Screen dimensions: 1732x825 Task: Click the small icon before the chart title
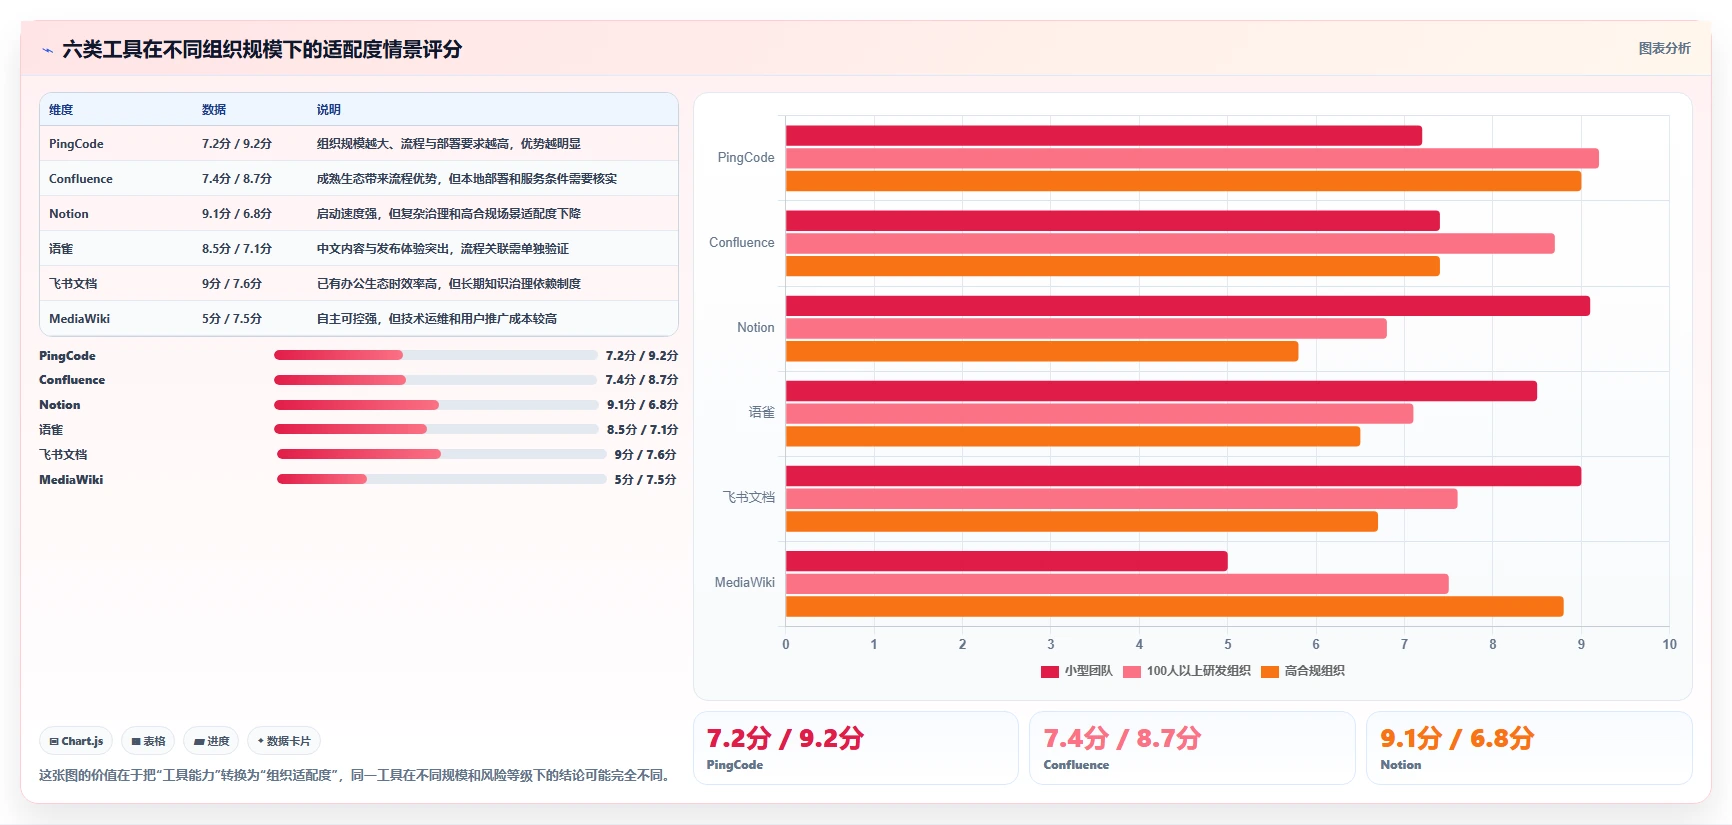click(x=47, y=50)
